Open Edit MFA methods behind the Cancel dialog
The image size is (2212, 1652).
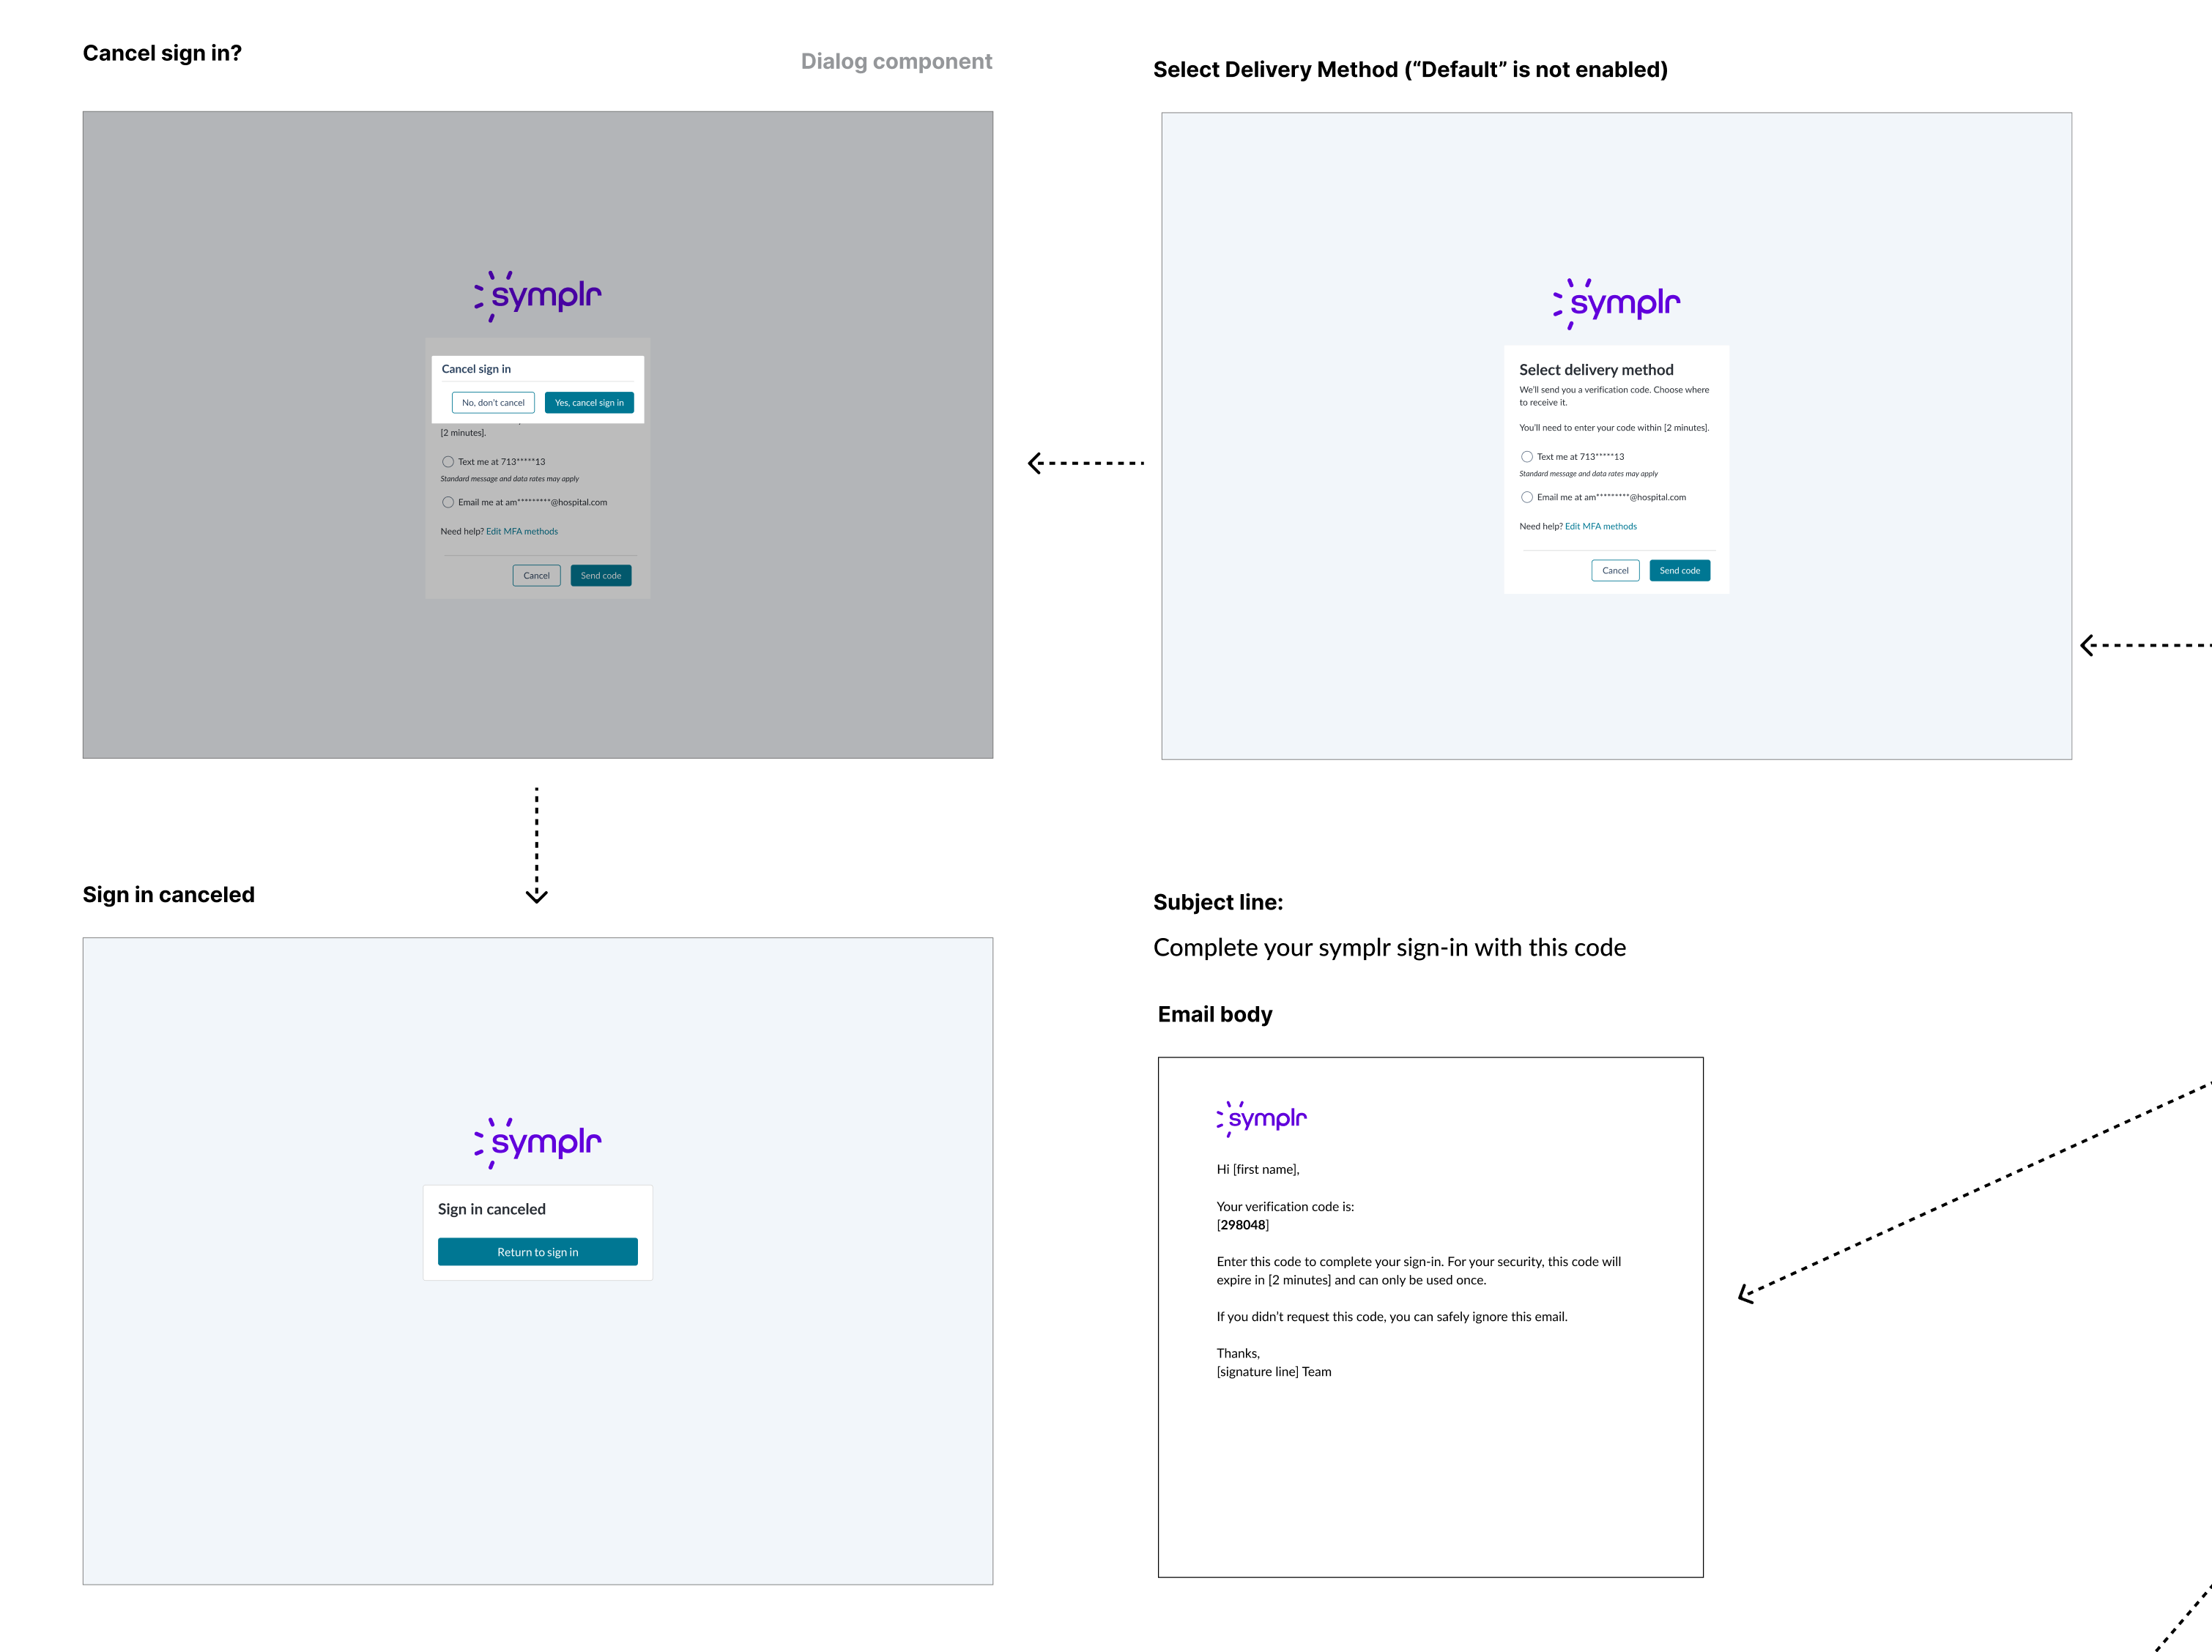[522, 531]
